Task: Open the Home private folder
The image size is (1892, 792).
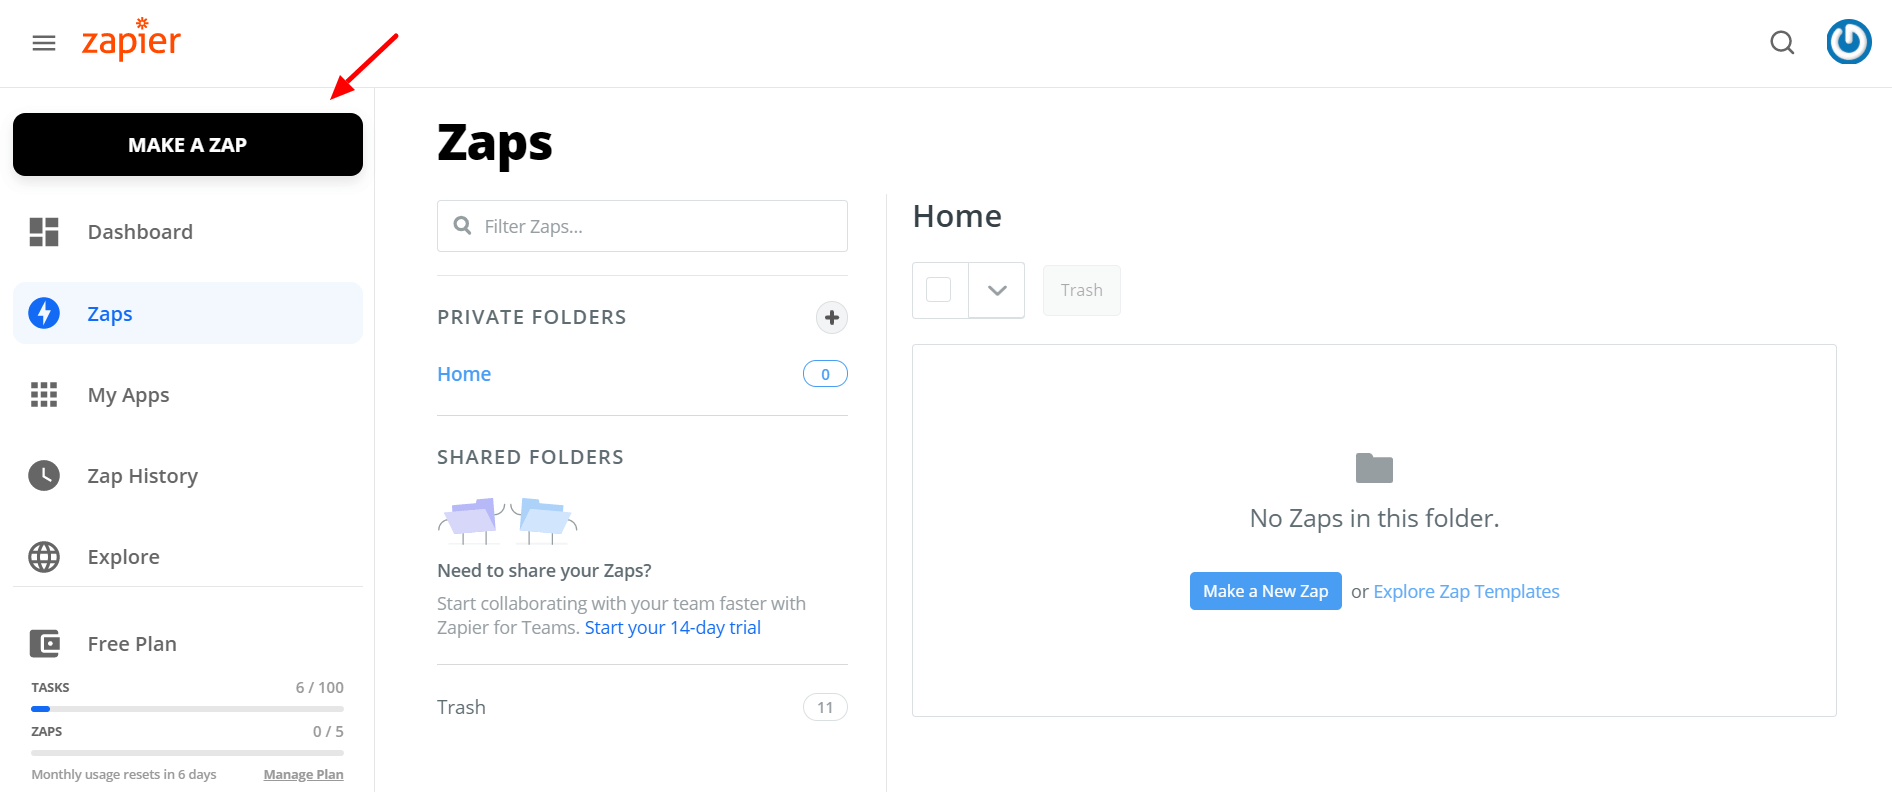Action: click(x=464, y=374)
